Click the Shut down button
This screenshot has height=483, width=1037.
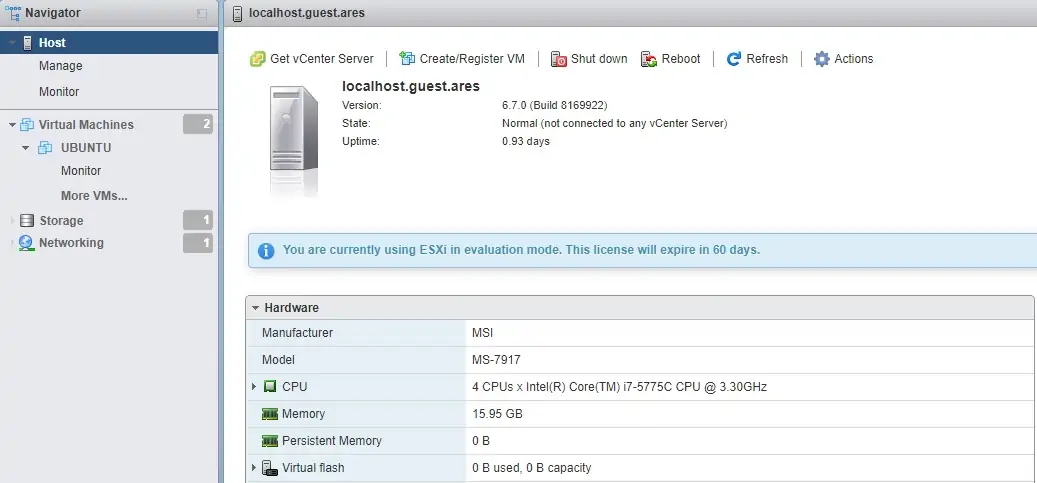(589, 59)
